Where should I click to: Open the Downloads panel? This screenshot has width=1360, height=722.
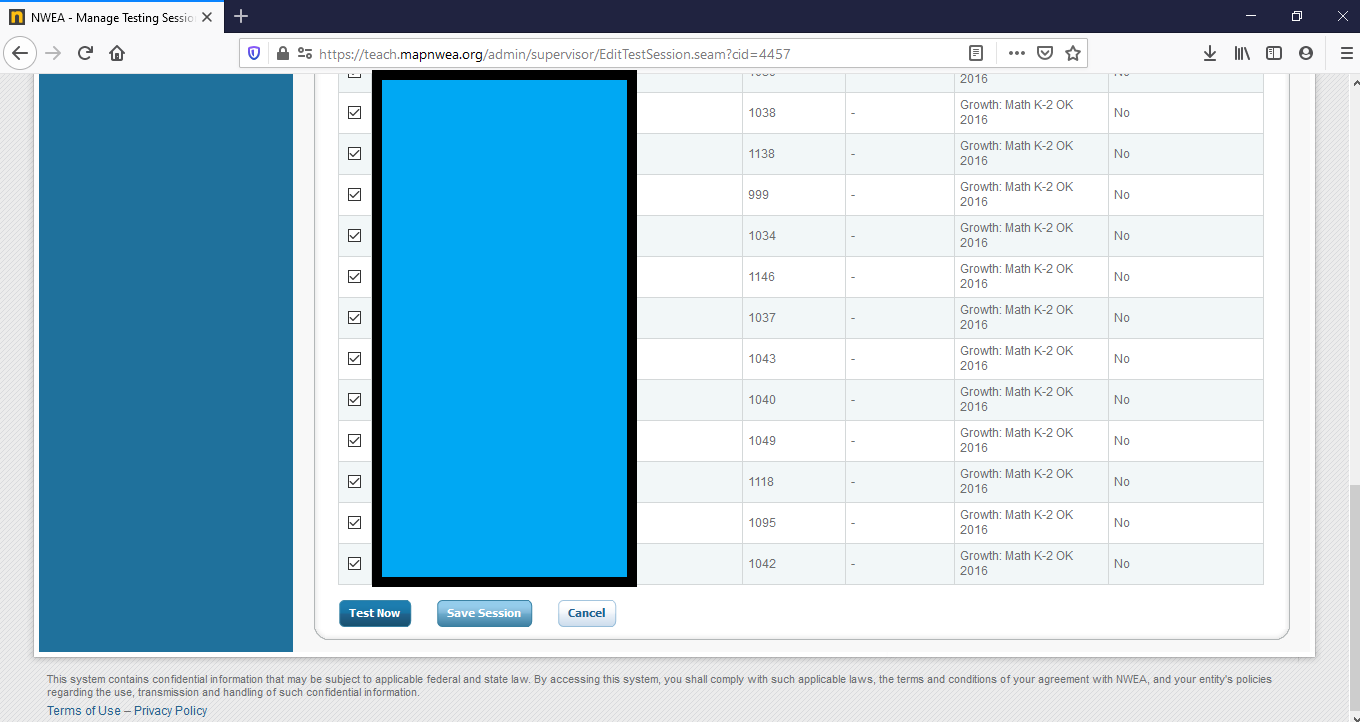(x=1210, y=53)
